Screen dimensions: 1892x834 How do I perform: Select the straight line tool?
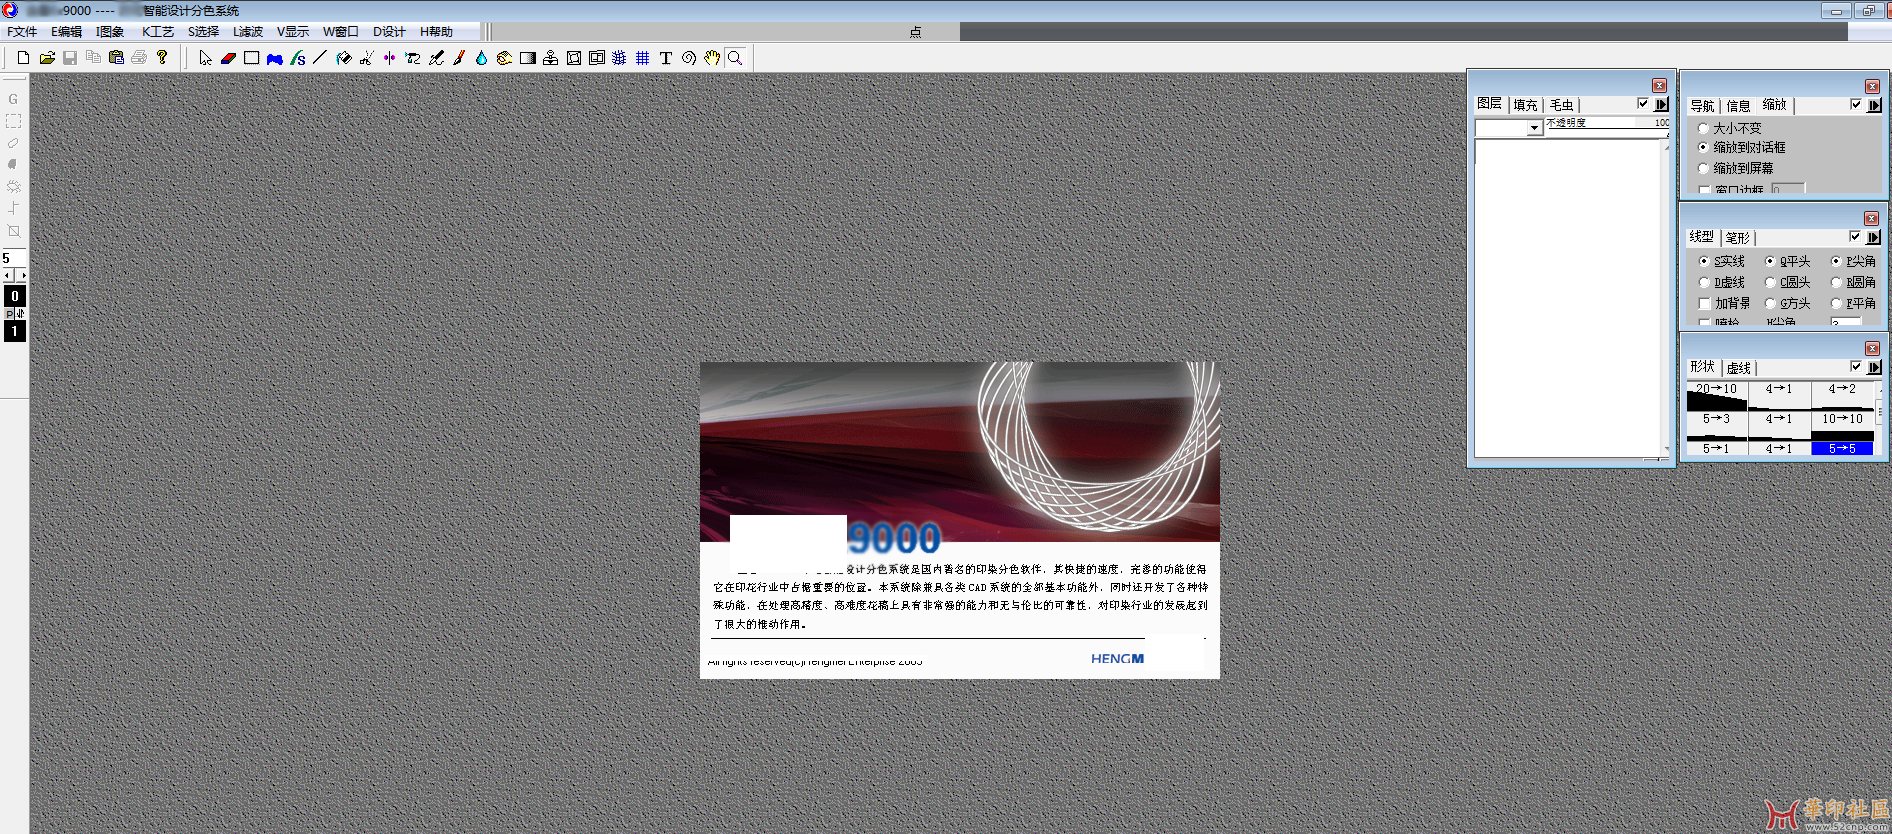tap(320, 58)
